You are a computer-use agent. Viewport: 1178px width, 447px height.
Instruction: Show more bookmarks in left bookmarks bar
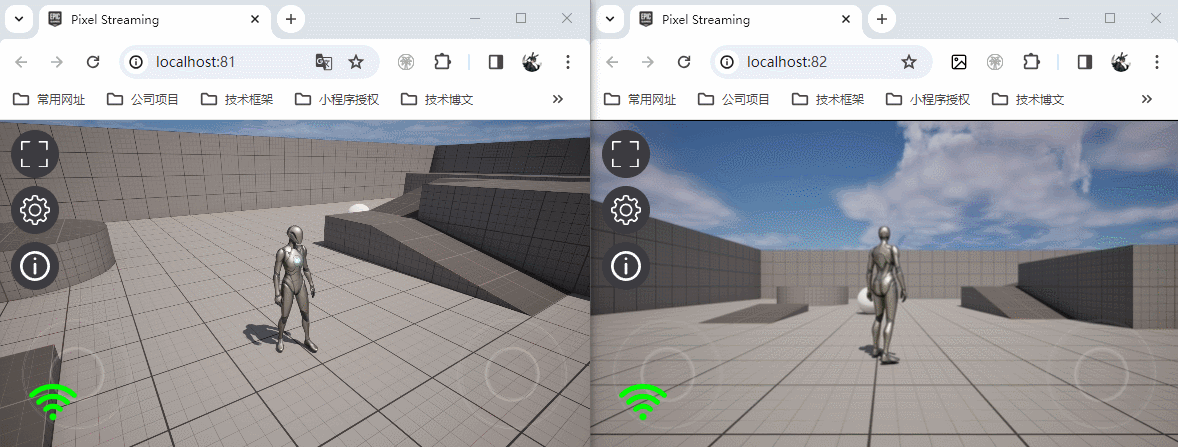[x=557, y=99]
